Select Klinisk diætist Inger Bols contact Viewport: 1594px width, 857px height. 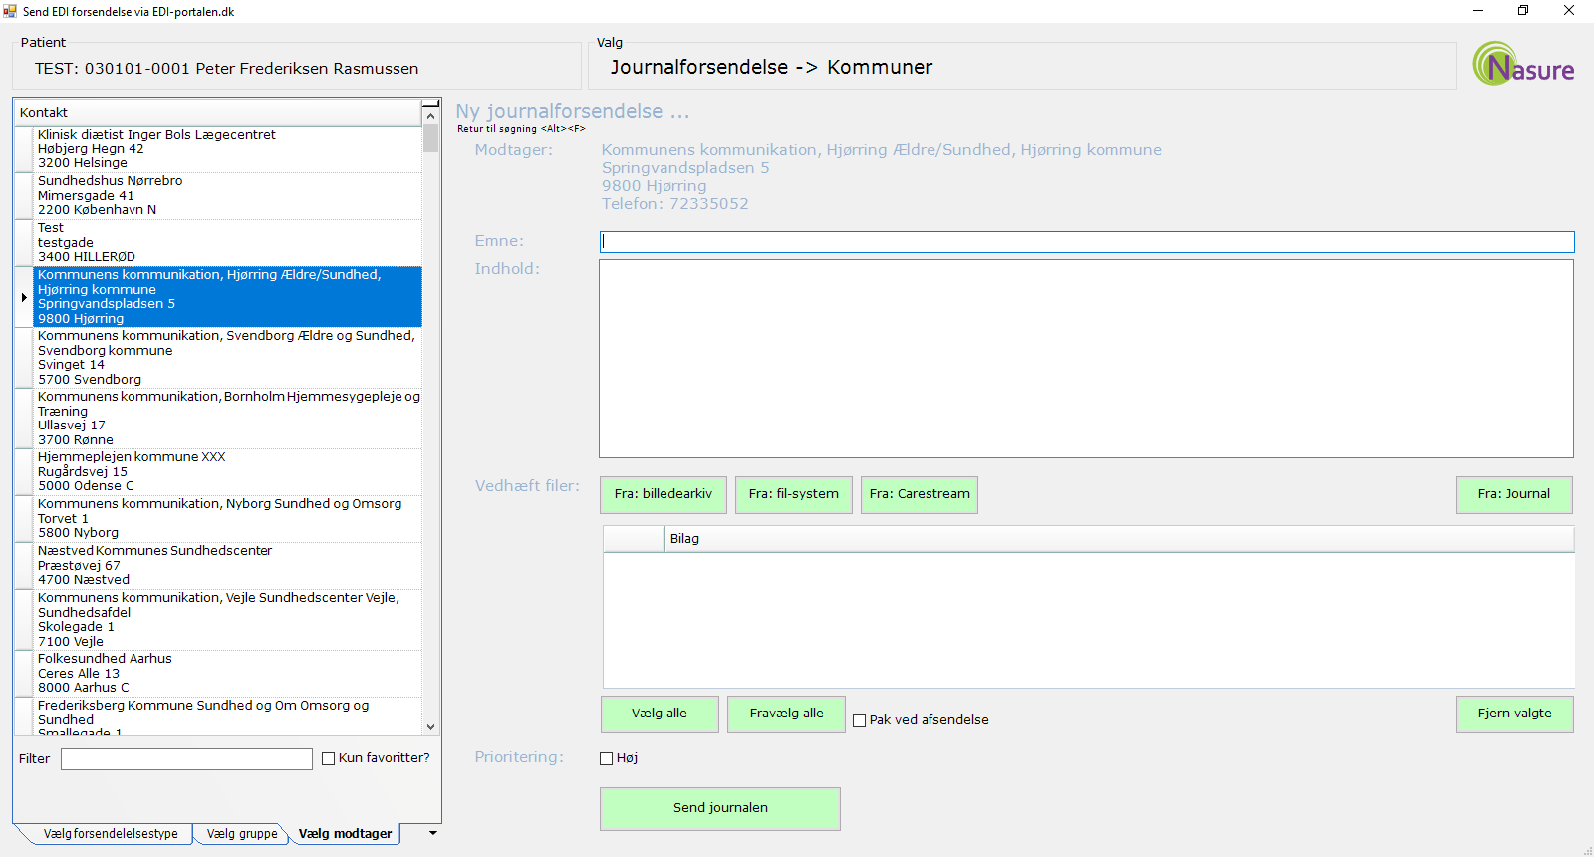tap(228, 149)
